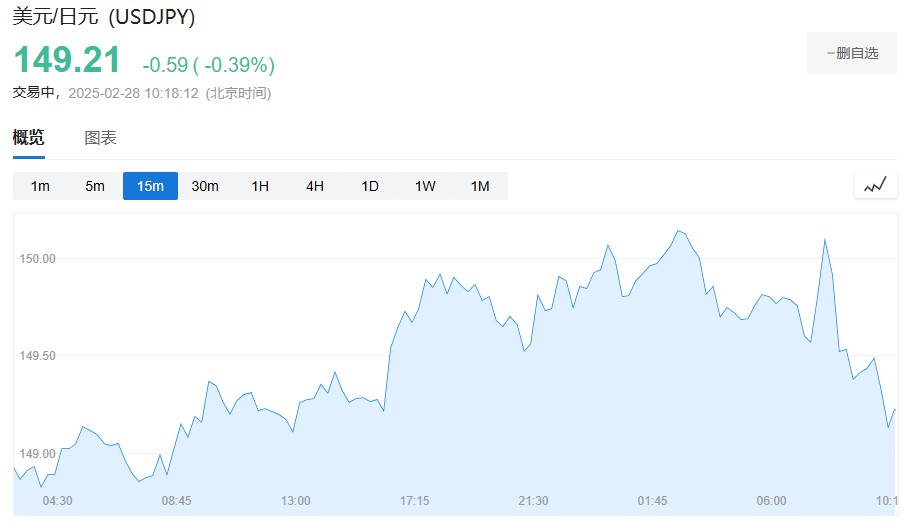This screenshot has width=915, height=528.
Task: Select the 1m timeframe
Action: 40,186
